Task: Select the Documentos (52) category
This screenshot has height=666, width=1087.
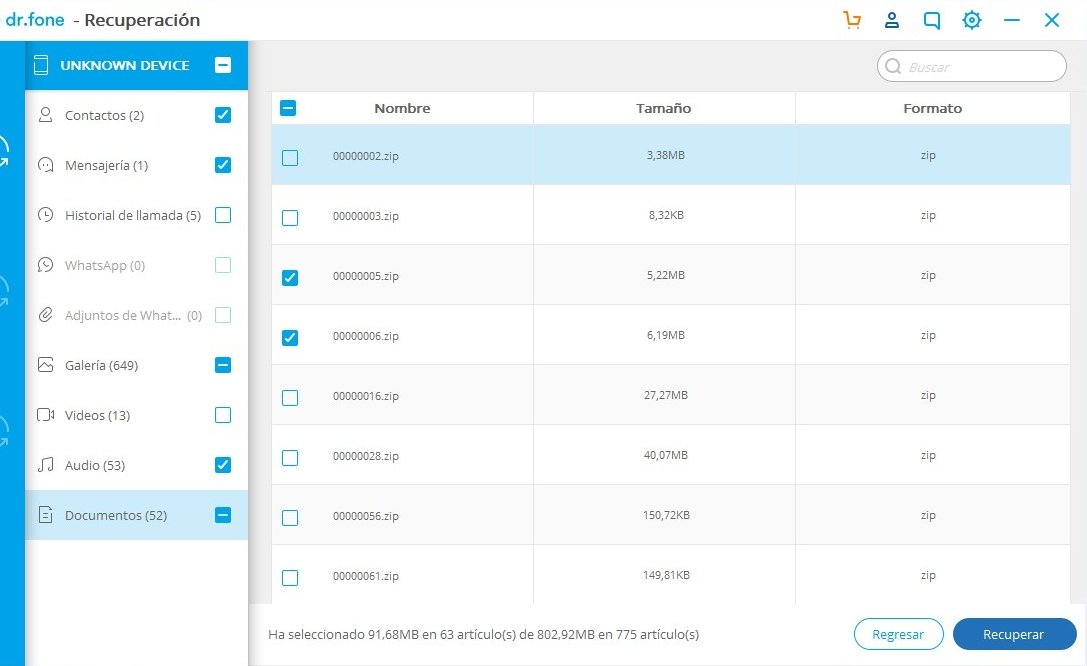Action: point(137,515)
